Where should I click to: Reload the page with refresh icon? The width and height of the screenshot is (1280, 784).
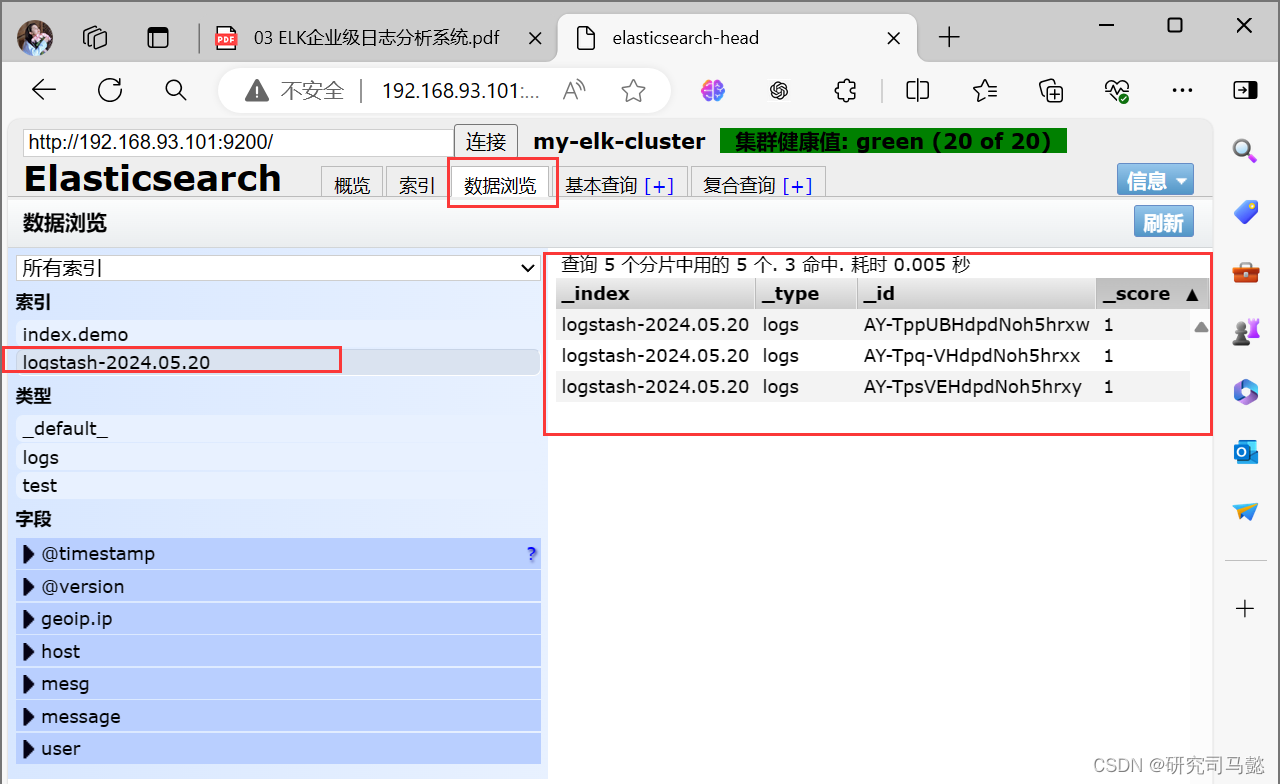pyautogui.click(x=110, y=91)
